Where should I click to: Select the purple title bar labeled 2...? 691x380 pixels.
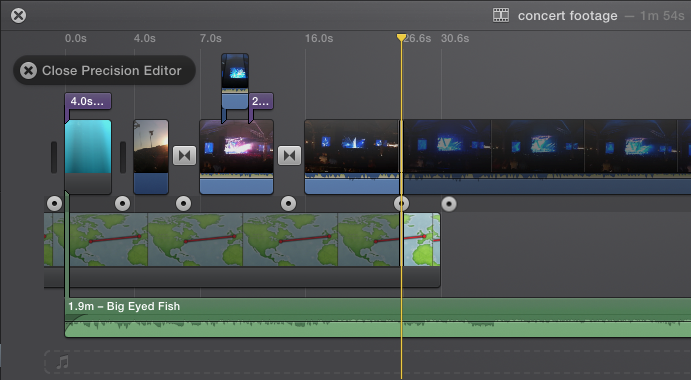(261, 101)
